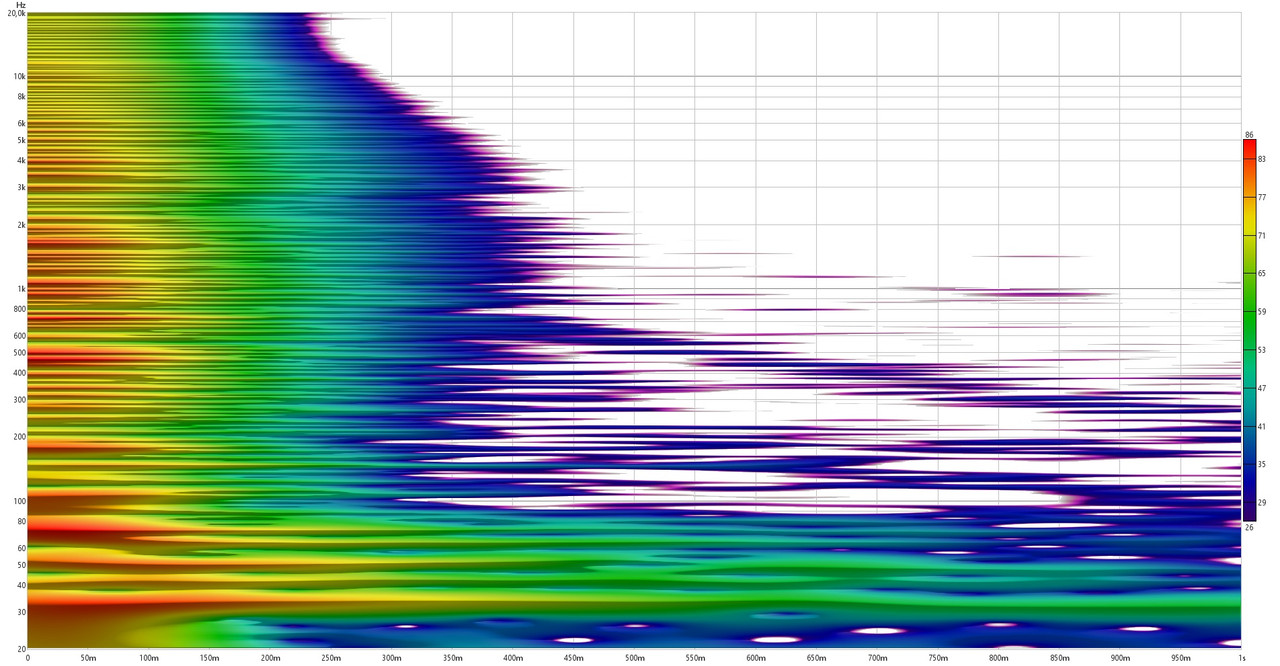The width and height of the screenshot is (1280, 666).
Task: Click the 250m time axis label
Action: tap(331, 659)
